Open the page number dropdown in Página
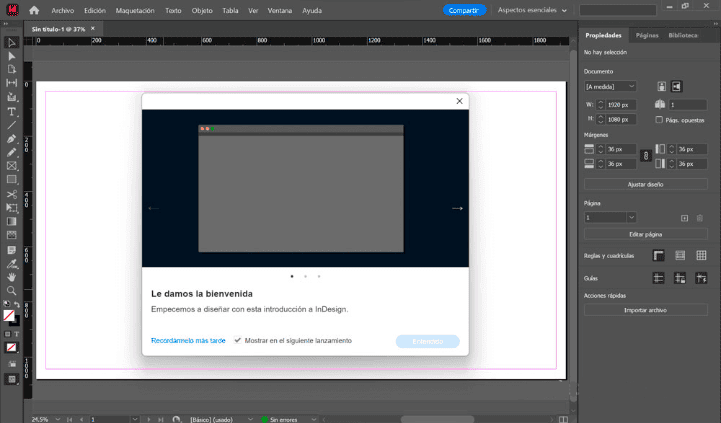The image size is (721, 423). (631, 217)
